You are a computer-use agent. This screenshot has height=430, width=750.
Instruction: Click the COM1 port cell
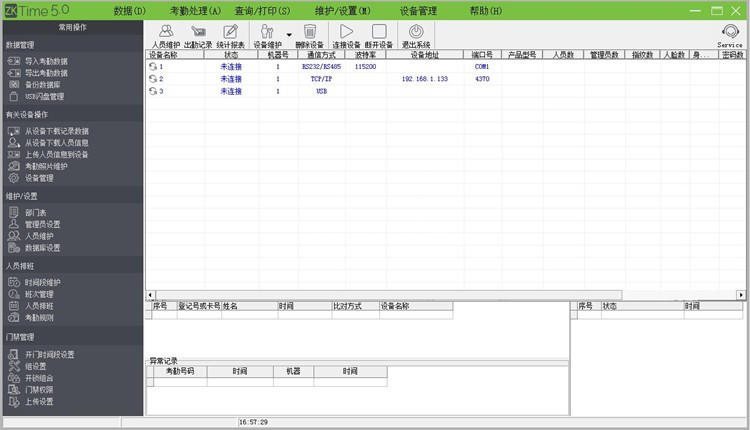482,66
